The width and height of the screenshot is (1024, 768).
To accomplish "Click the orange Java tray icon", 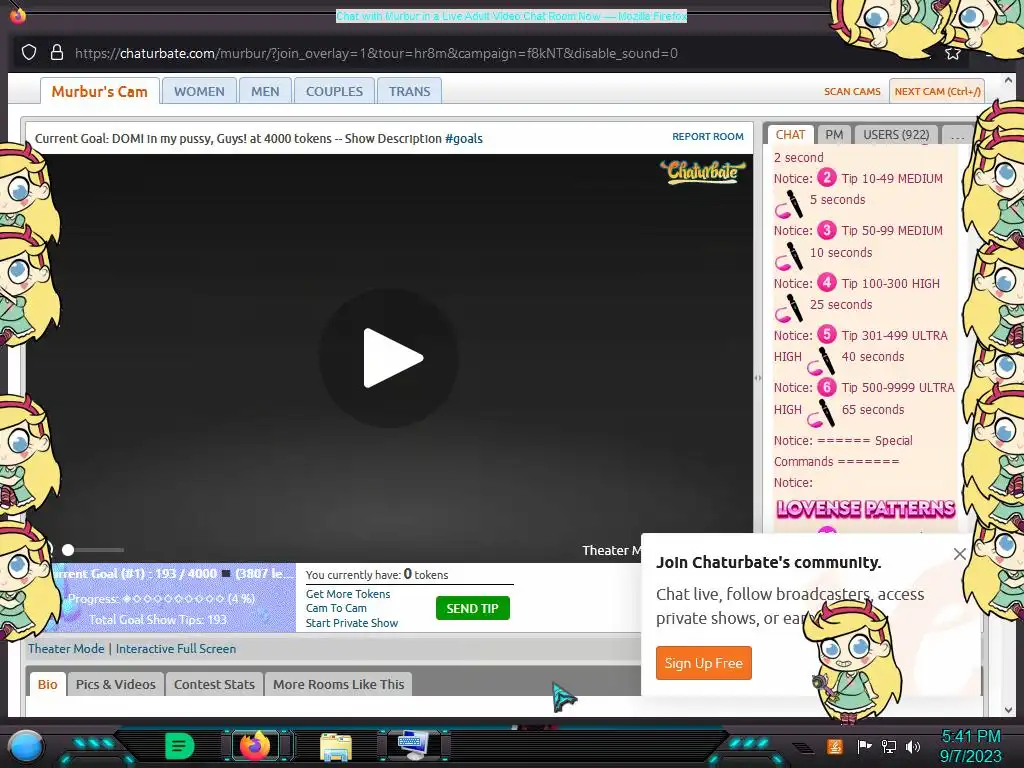I will pyautogui.click(x=834, y=746).
